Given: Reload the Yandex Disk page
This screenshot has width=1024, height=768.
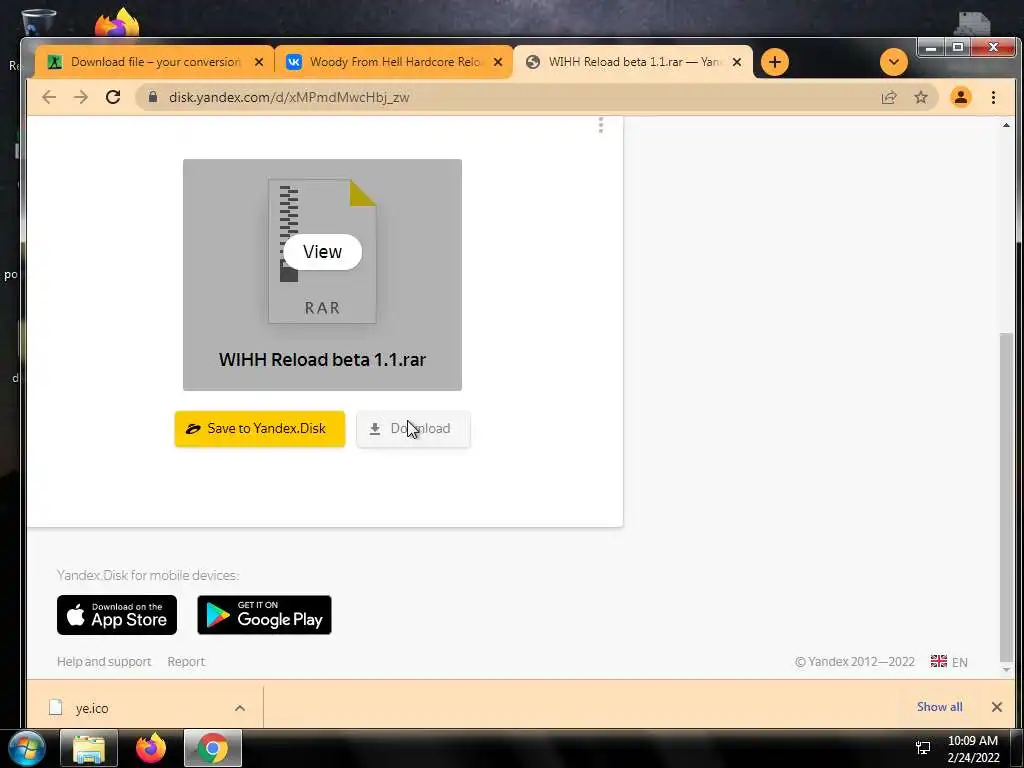Looking at the screenshot, I should 113,97.
